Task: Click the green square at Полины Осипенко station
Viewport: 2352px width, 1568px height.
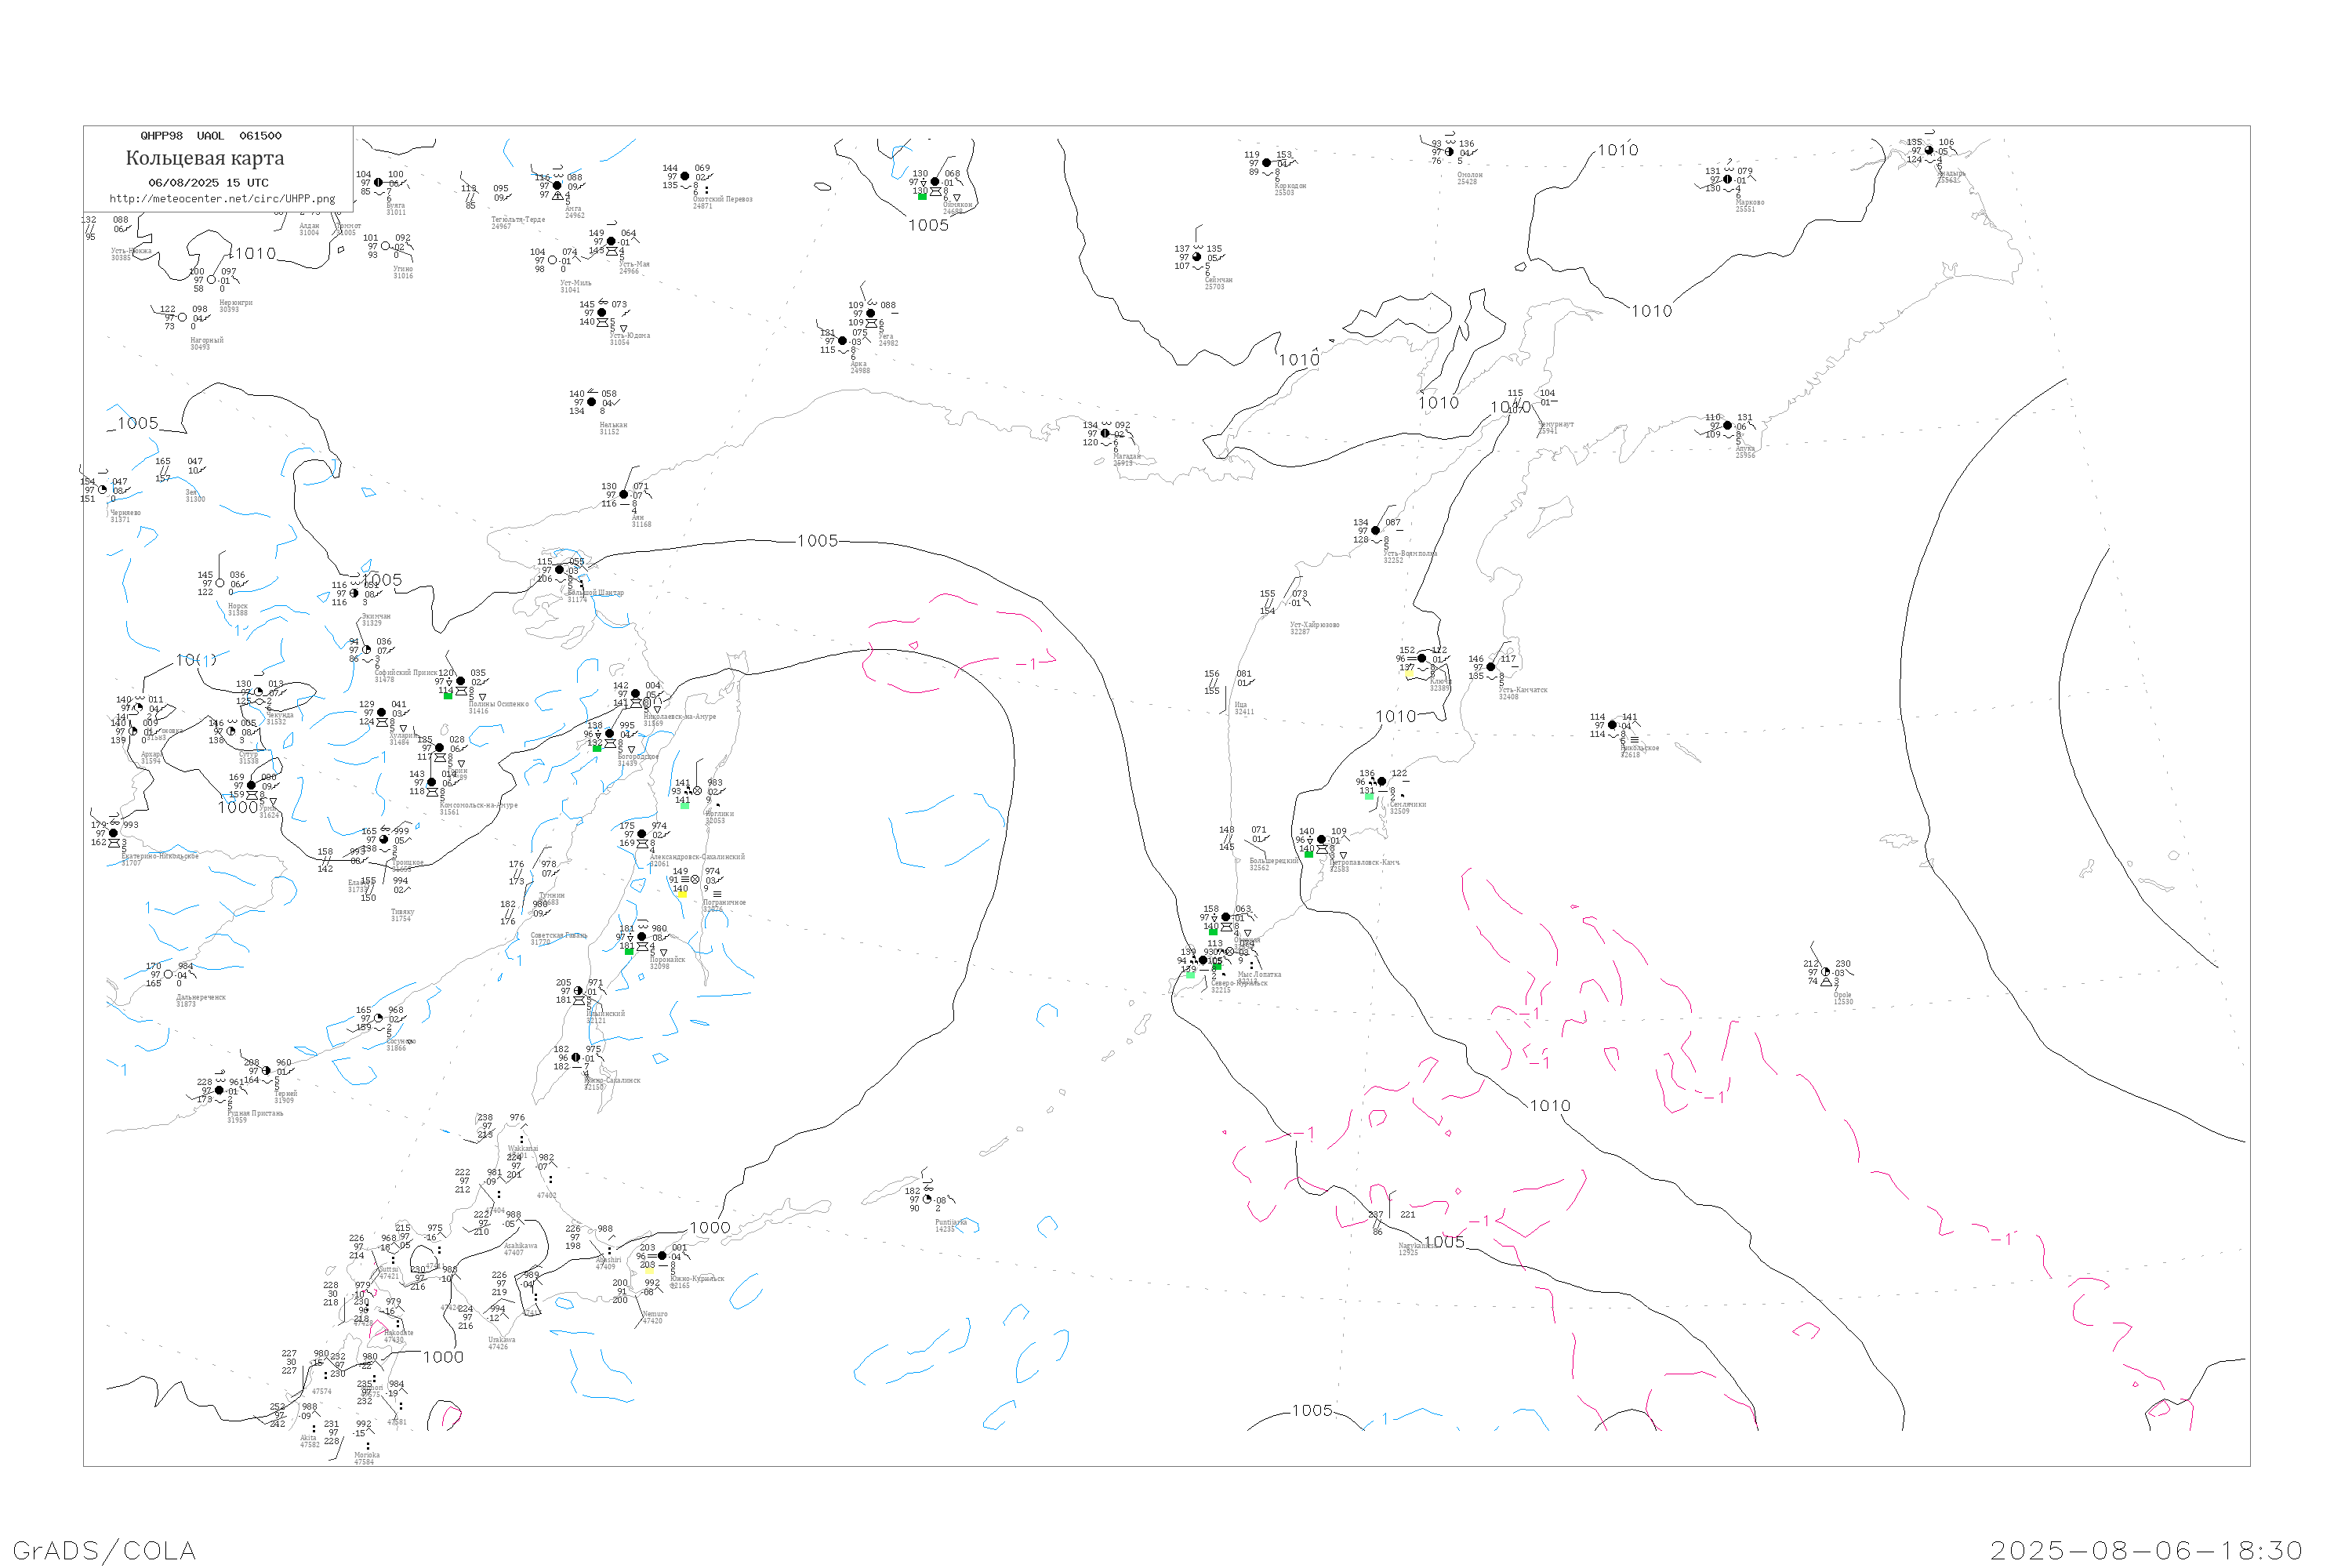Action: coord(448,696)
